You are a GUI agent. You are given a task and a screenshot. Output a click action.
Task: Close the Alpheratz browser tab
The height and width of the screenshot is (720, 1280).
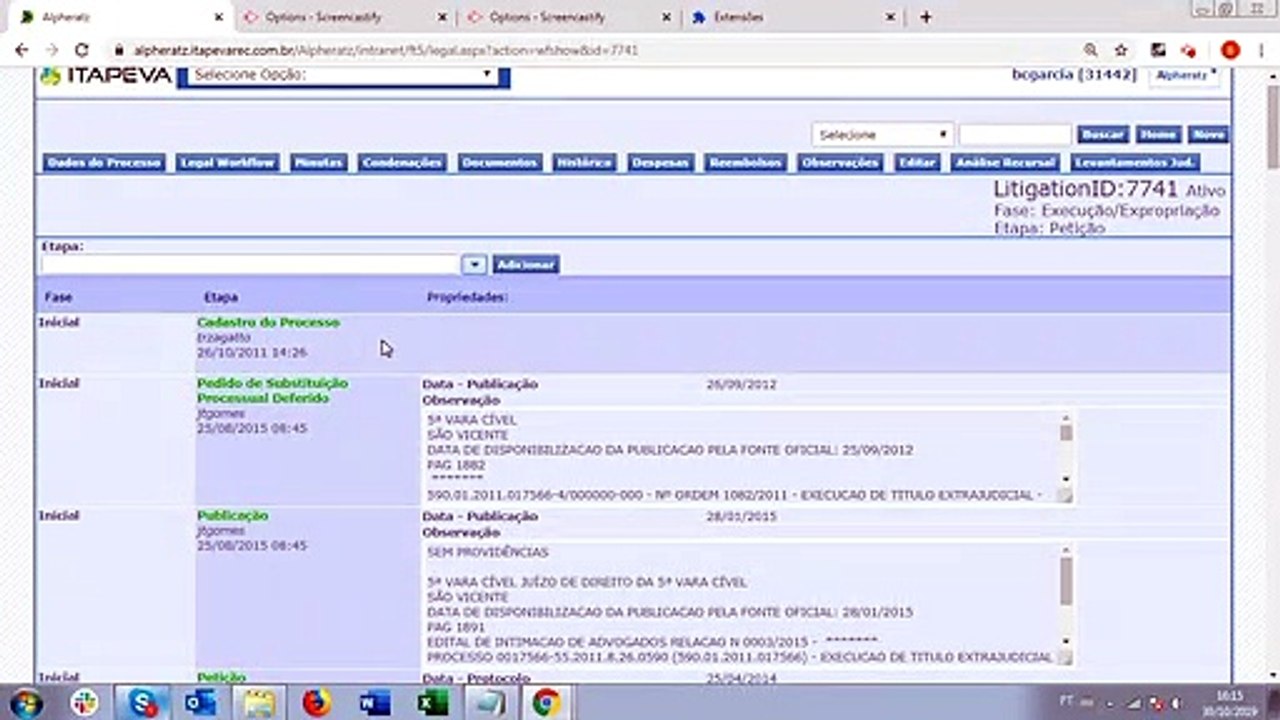pos(219,18)
